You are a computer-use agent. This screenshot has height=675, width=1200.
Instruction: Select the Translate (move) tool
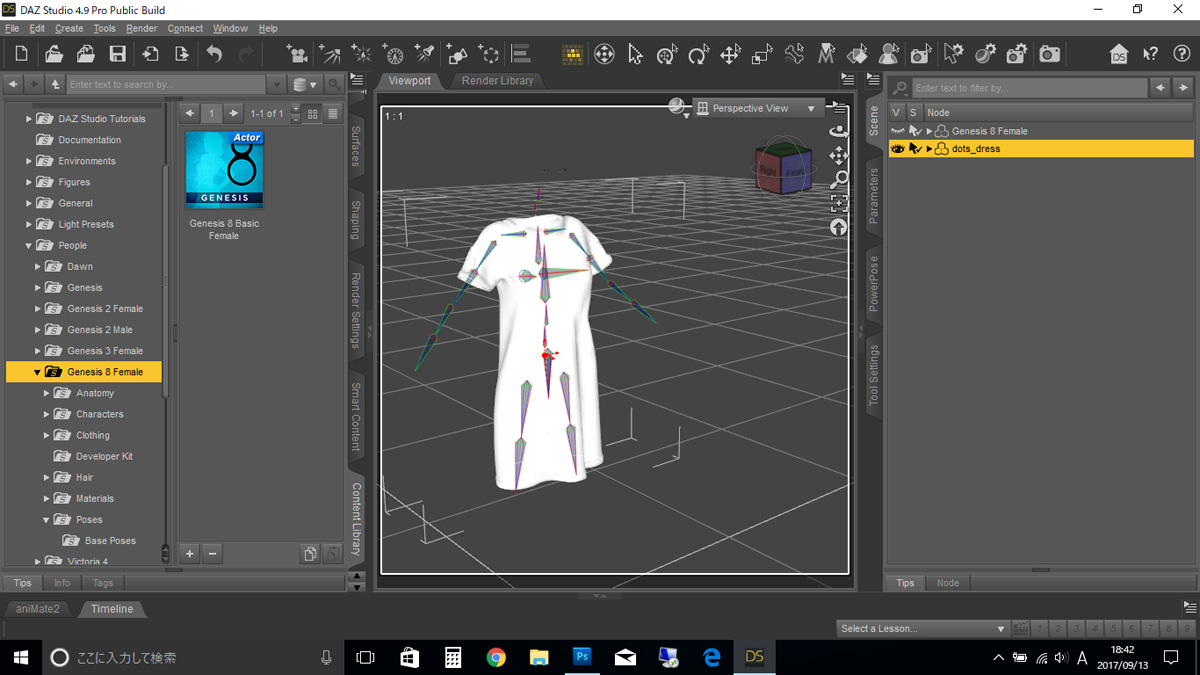tap(730, 54)
